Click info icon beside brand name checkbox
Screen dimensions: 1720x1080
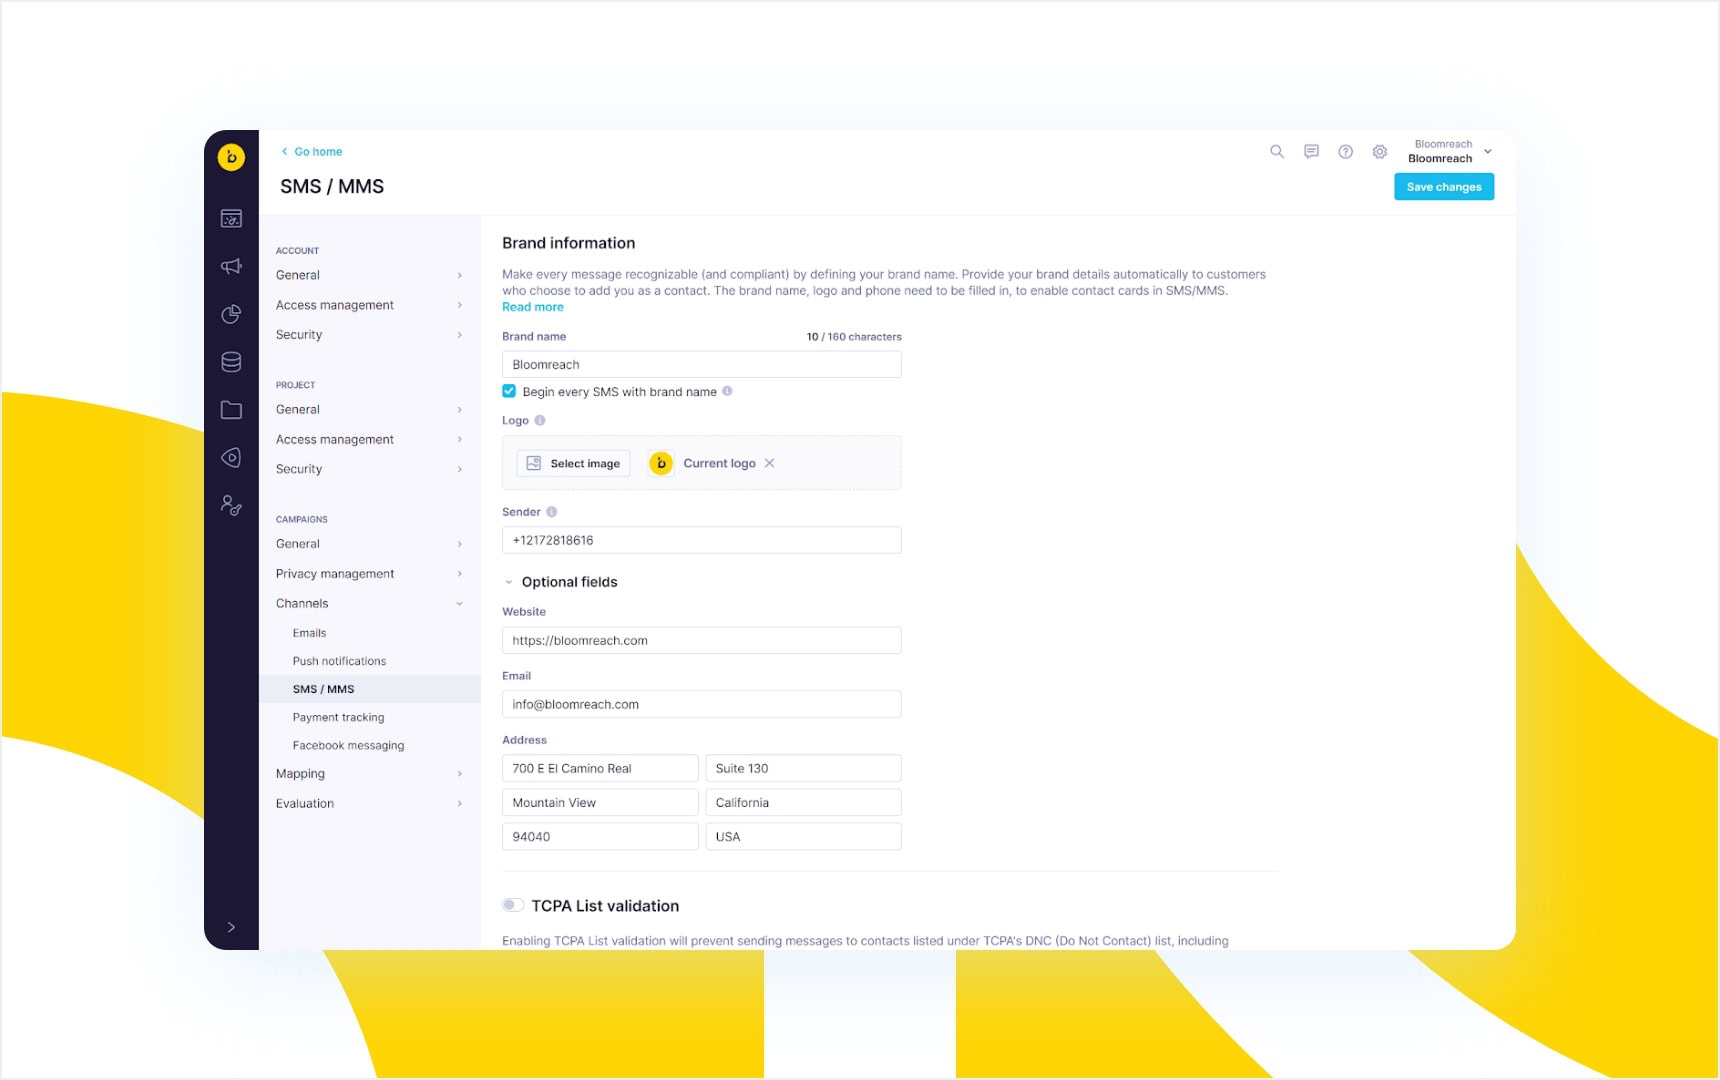click(x=727, y=391)
